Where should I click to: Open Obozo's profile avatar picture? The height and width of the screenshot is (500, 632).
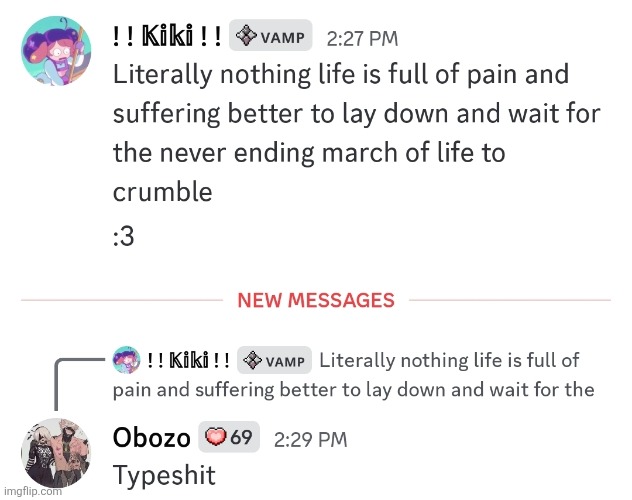pyautogui.click(x=58, y=455)
